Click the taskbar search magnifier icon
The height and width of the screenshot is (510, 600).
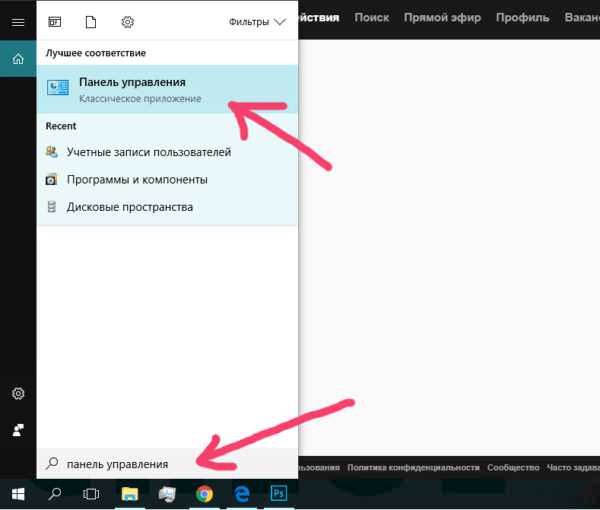coord(55,494)
